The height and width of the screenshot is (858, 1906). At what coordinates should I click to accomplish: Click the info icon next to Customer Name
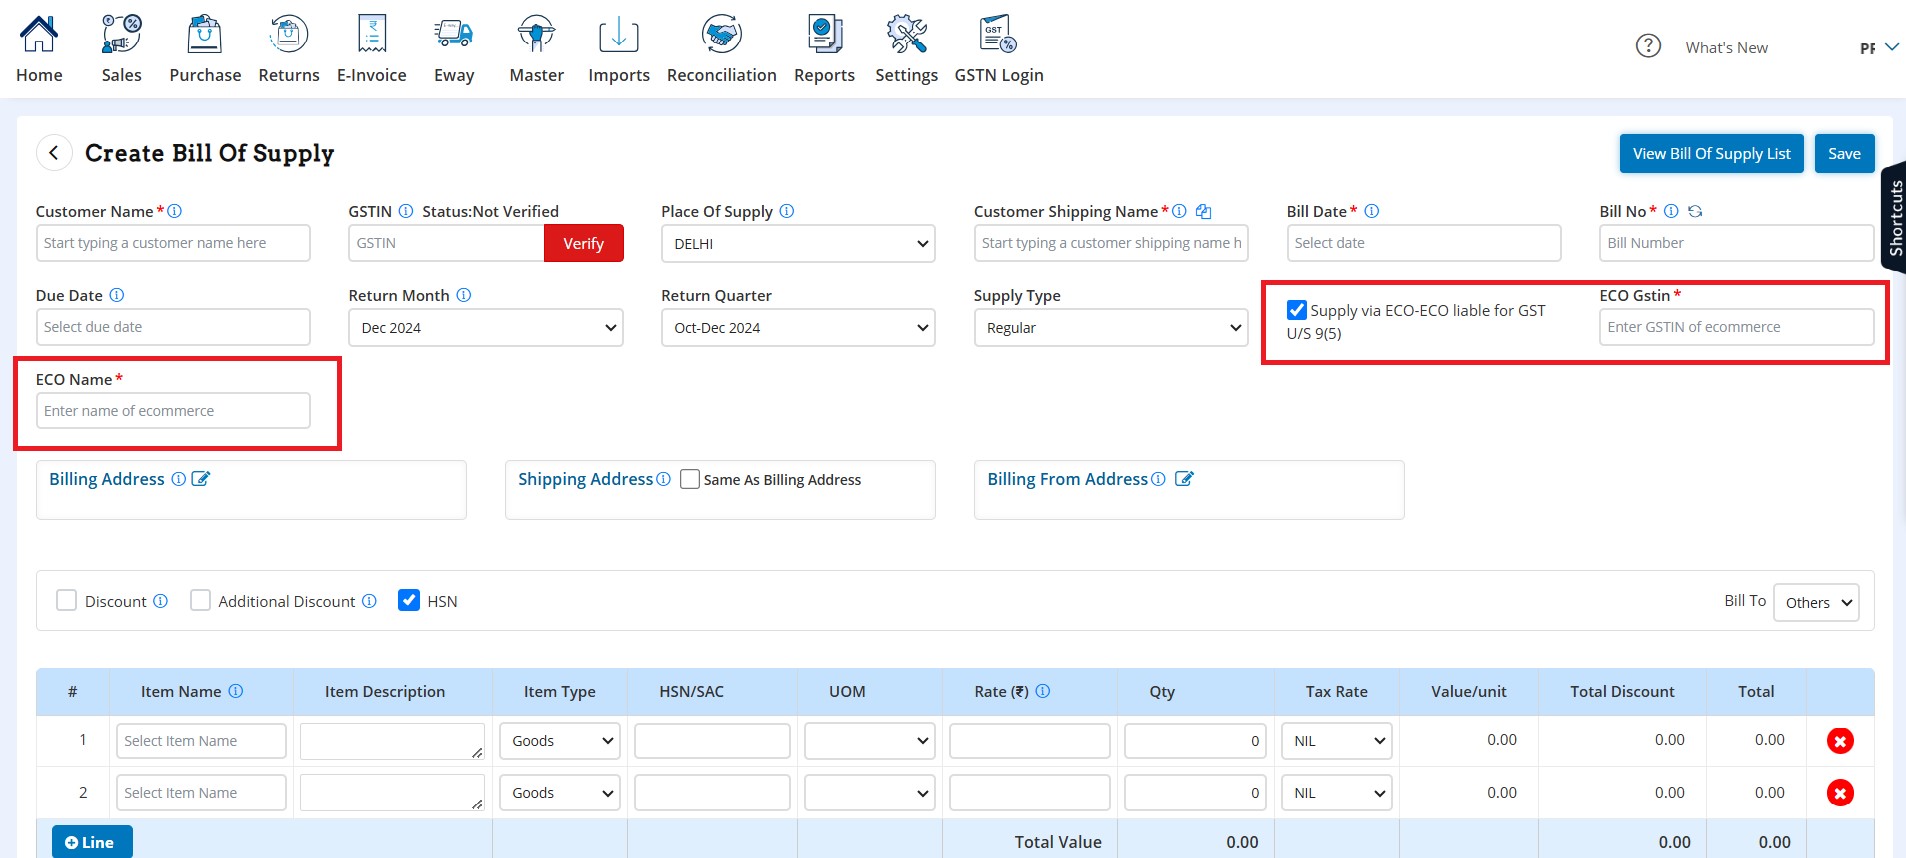175,211
